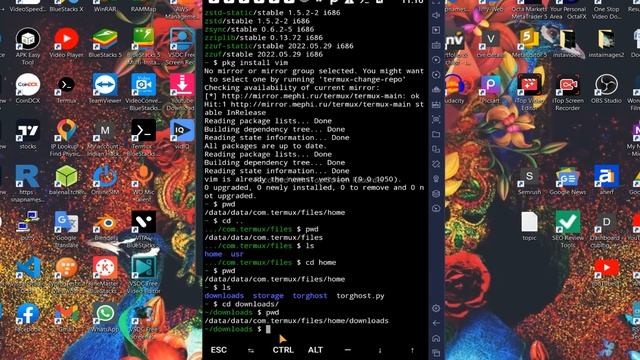Open iTop Video Editor shortcut
The height and width of the screenshot is (360, 640).
[529, 92]
